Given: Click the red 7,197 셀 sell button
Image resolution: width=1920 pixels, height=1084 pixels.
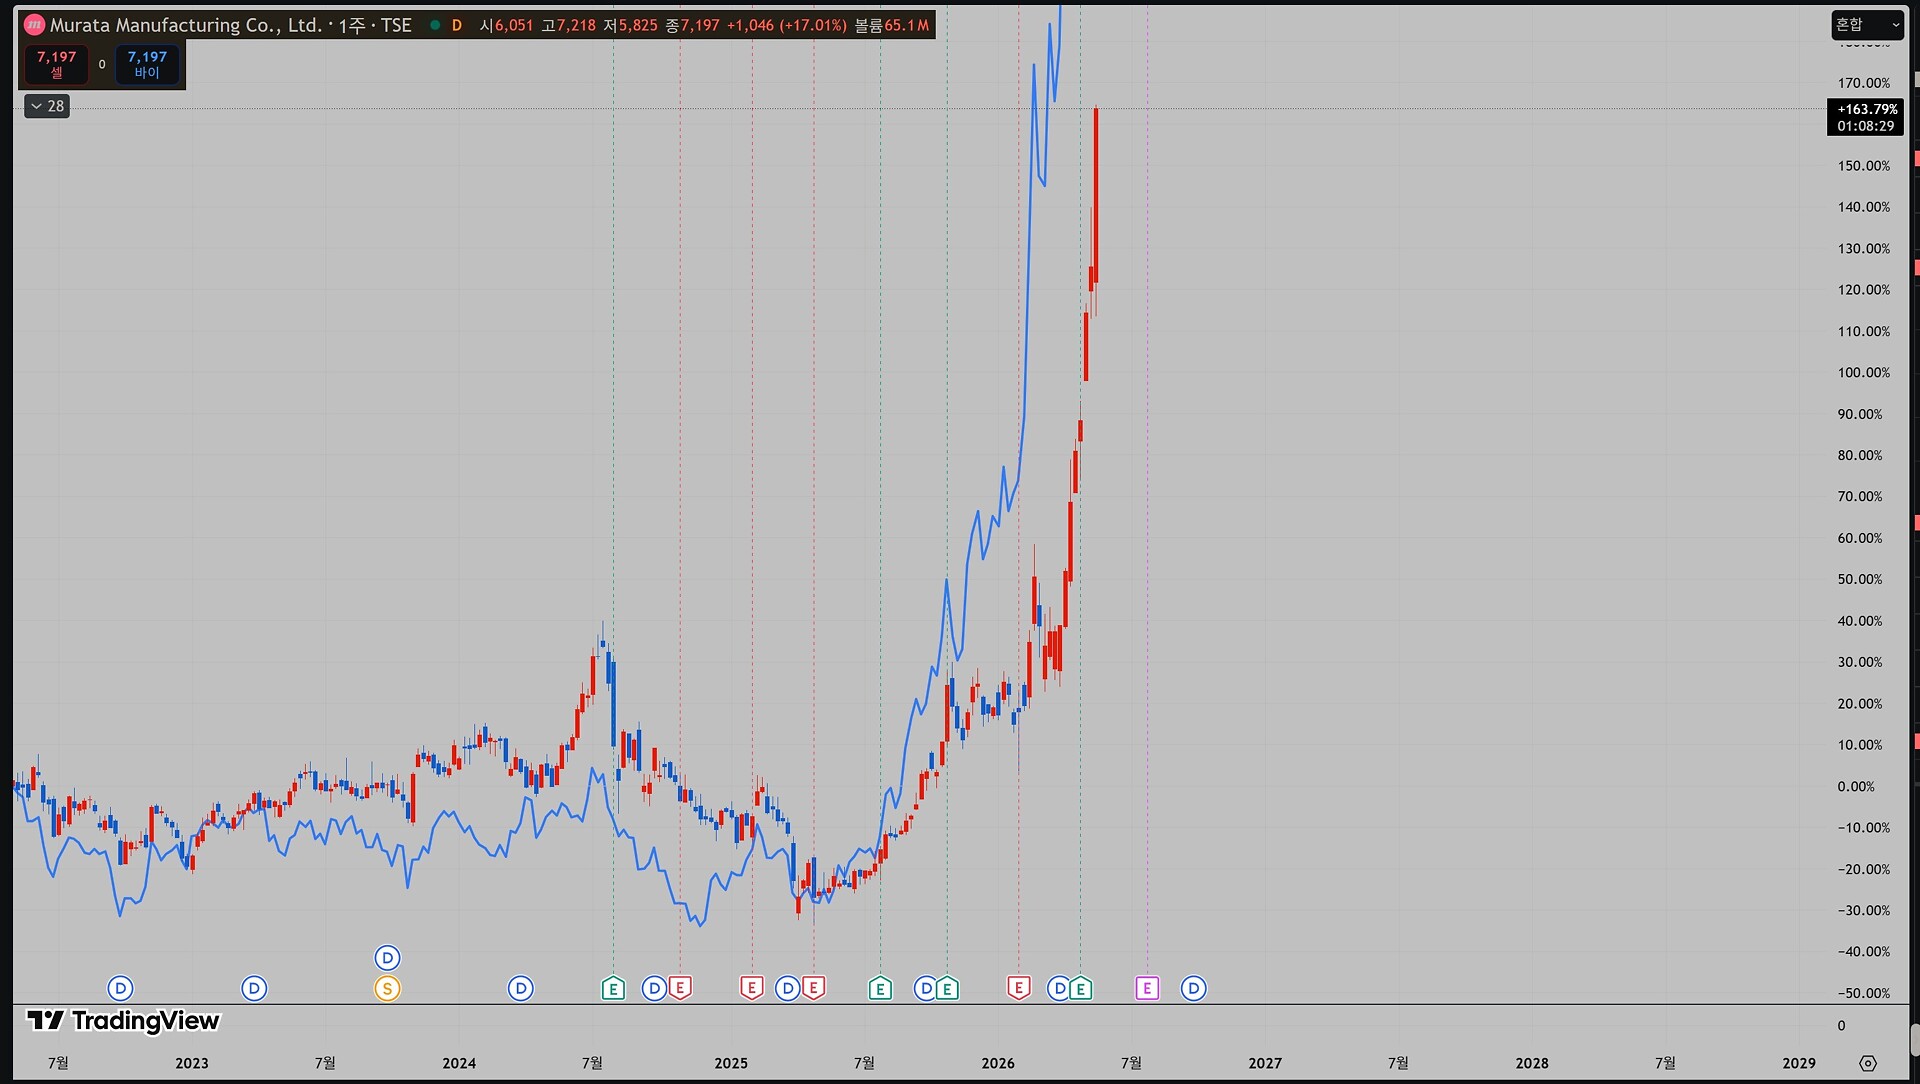Looking at the screenshot, I should pyautogui.click(x=57, y=64).
